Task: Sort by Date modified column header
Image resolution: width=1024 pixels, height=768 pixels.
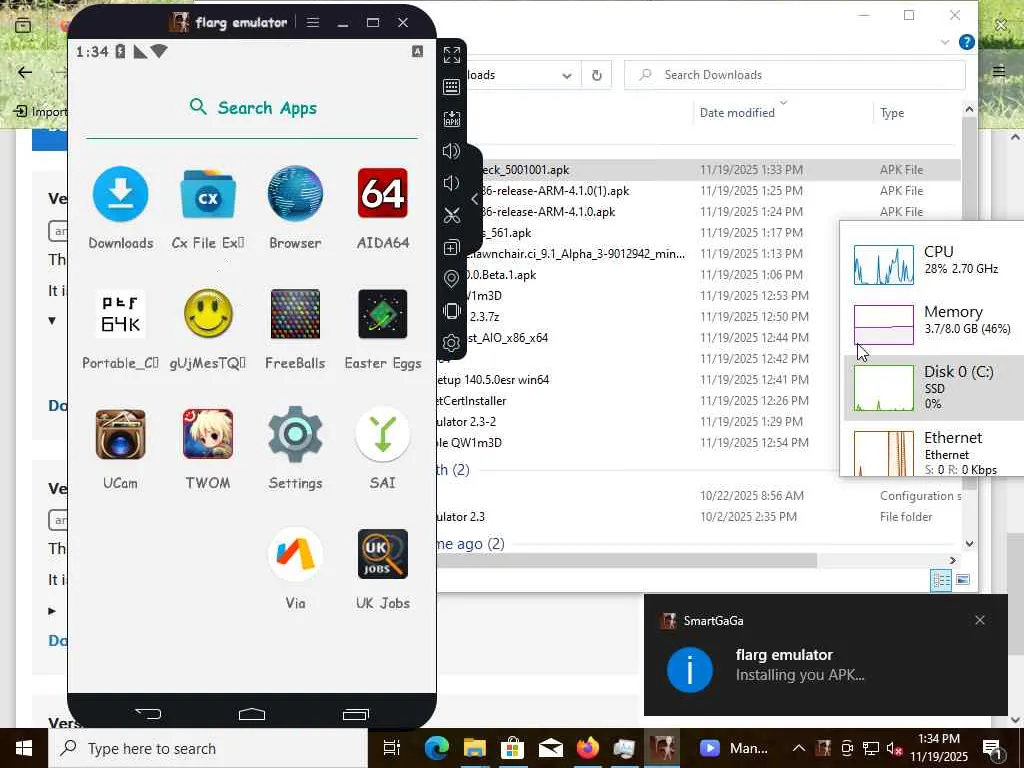Action: pyautogui.click(x=737, y=112)
